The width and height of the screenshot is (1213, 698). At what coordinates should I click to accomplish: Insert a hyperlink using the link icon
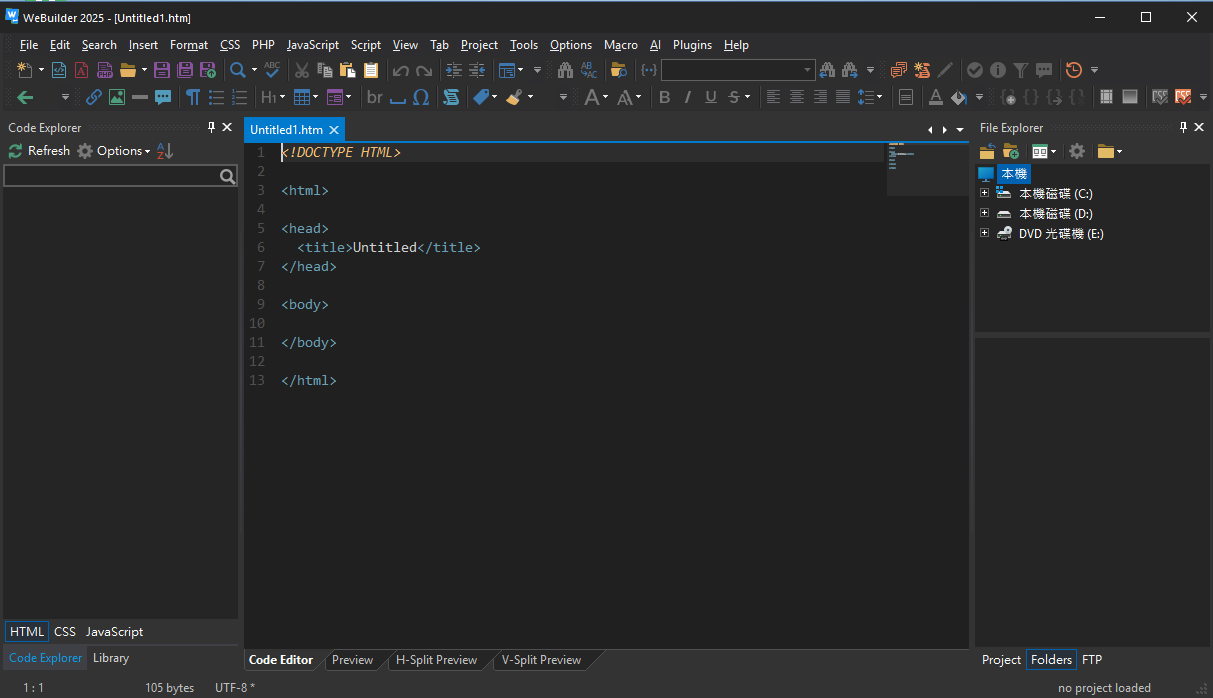point(93,97)
